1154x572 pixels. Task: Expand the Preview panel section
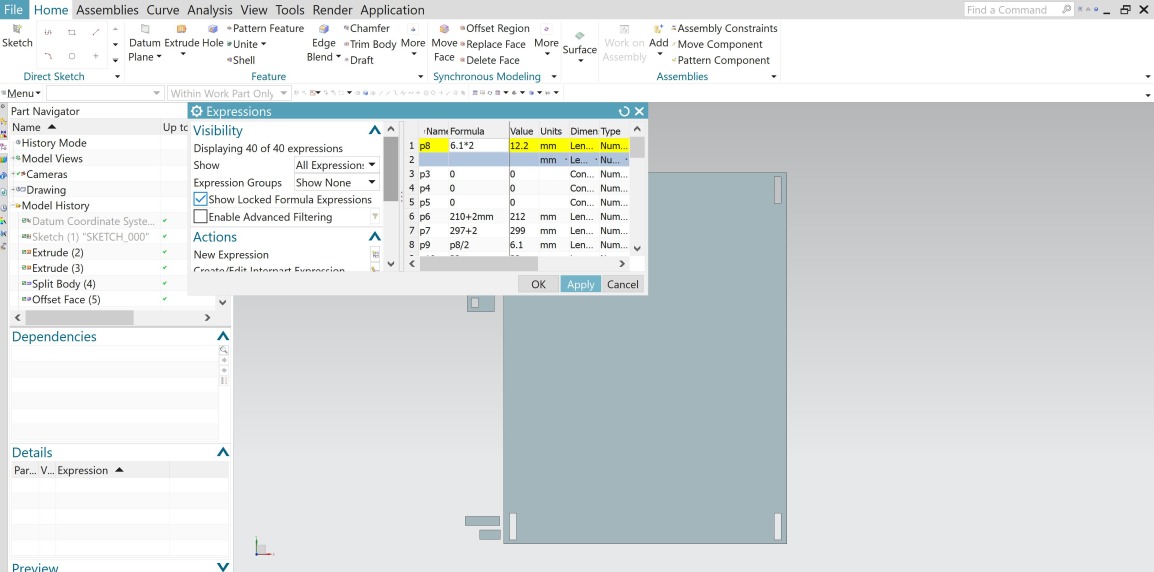click(x=223, y=567)
